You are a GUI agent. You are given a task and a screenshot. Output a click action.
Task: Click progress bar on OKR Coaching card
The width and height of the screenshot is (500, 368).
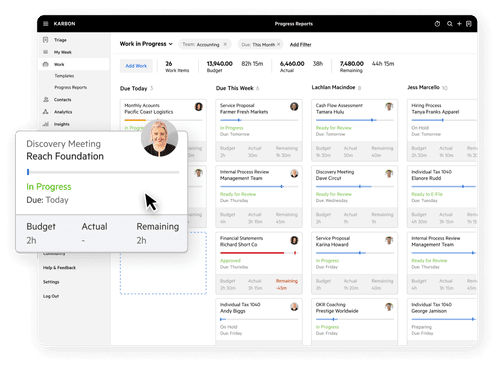(x=355, y=319)
